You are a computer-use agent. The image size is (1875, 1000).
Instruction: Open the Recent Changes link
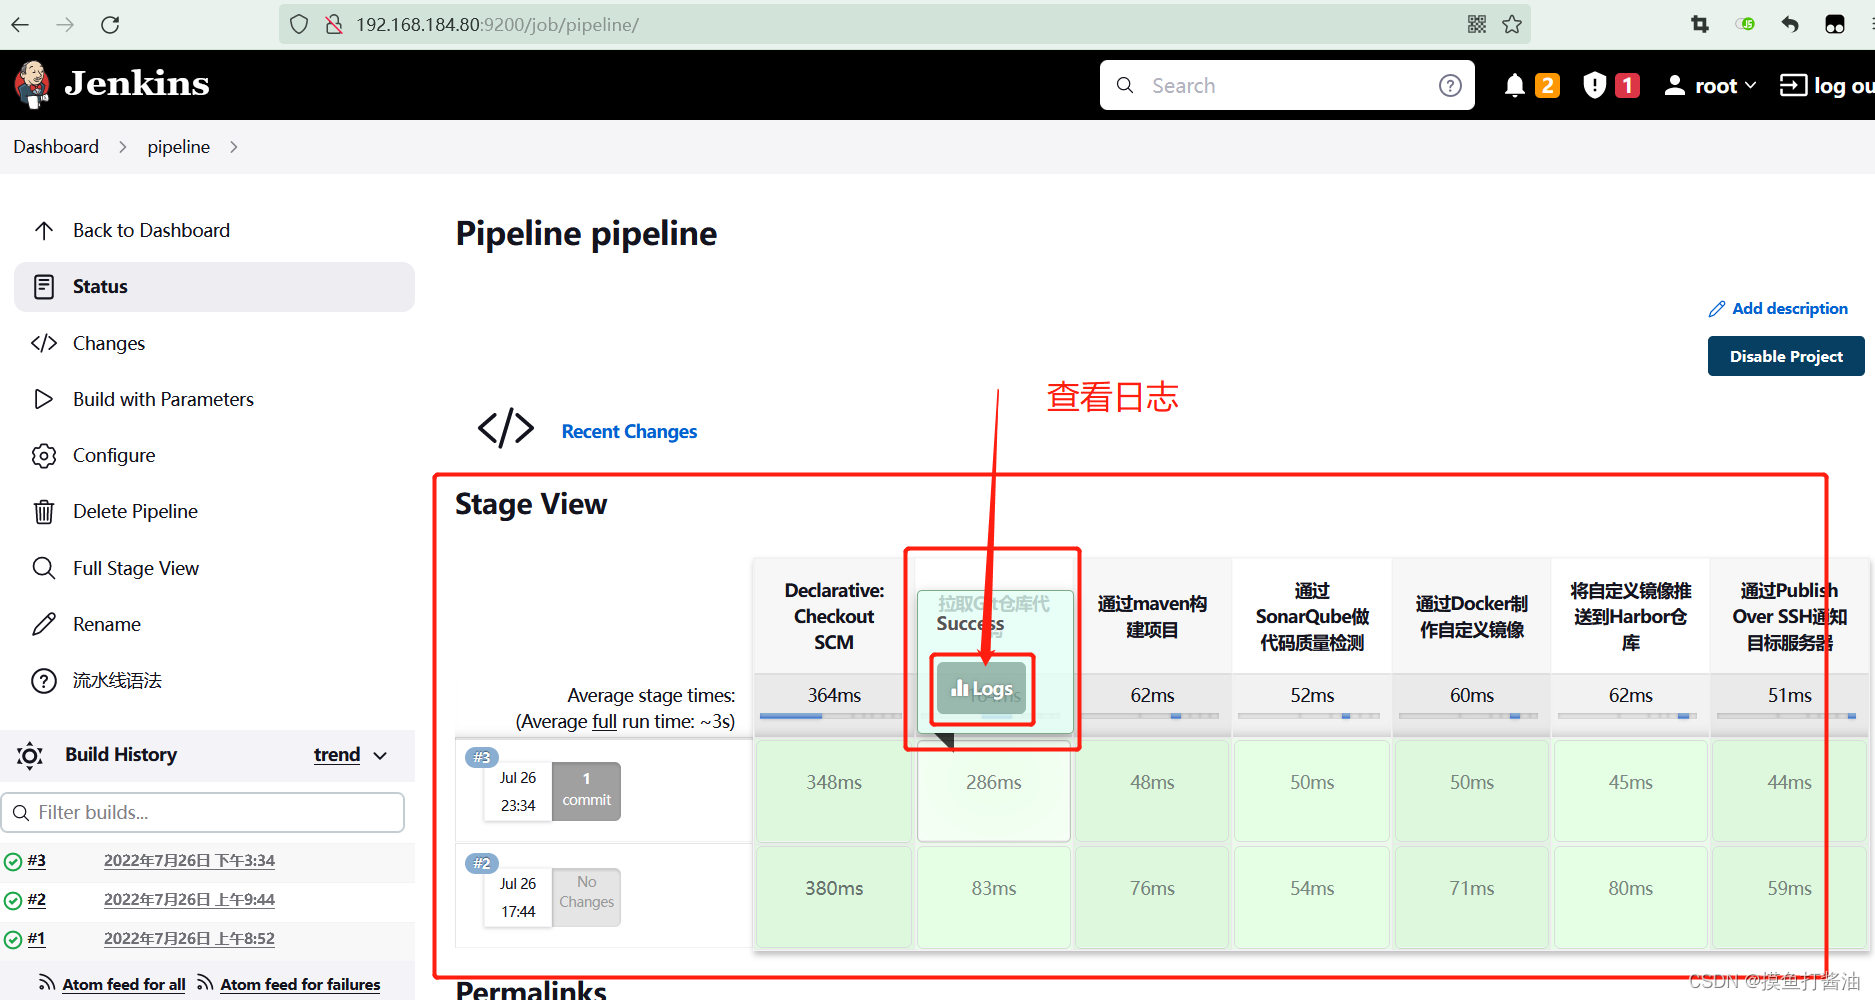click(629, 431)
